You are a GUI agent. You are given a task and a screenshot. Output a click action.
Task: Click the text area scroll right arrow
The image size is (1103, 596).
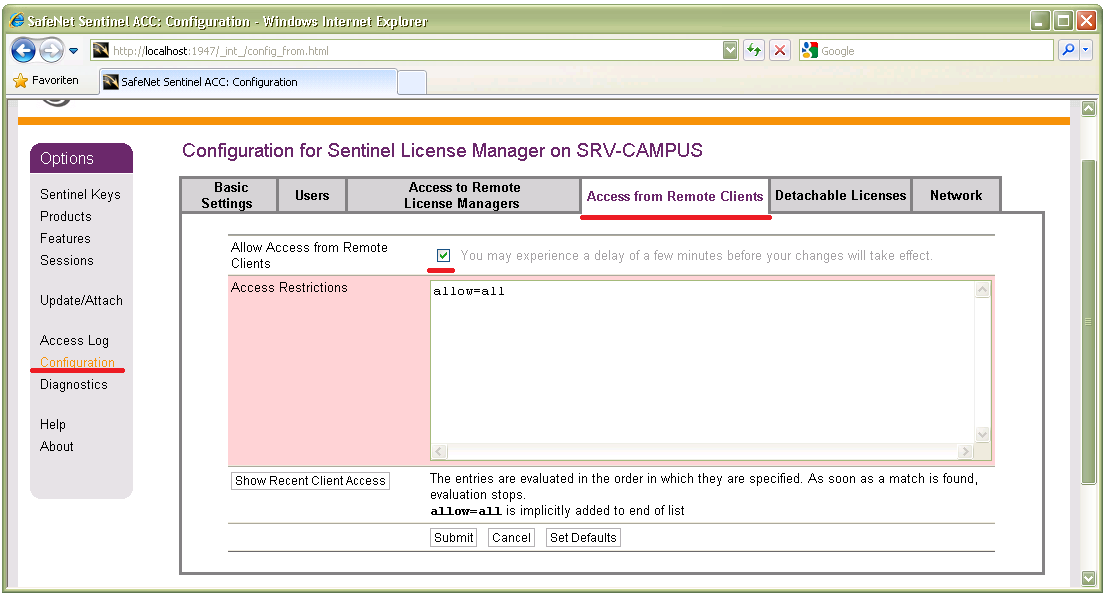point(965,451)
